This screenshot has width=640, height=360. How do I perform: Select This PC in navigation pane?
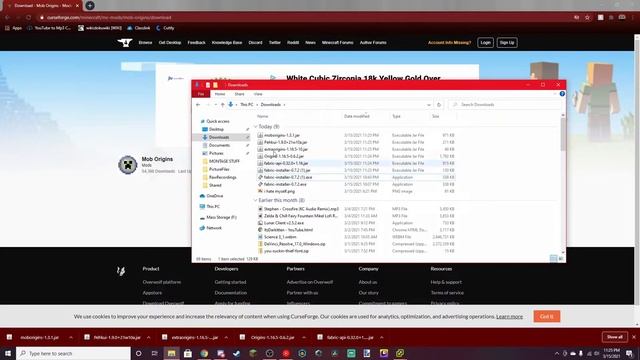click(x=213, y=207)
